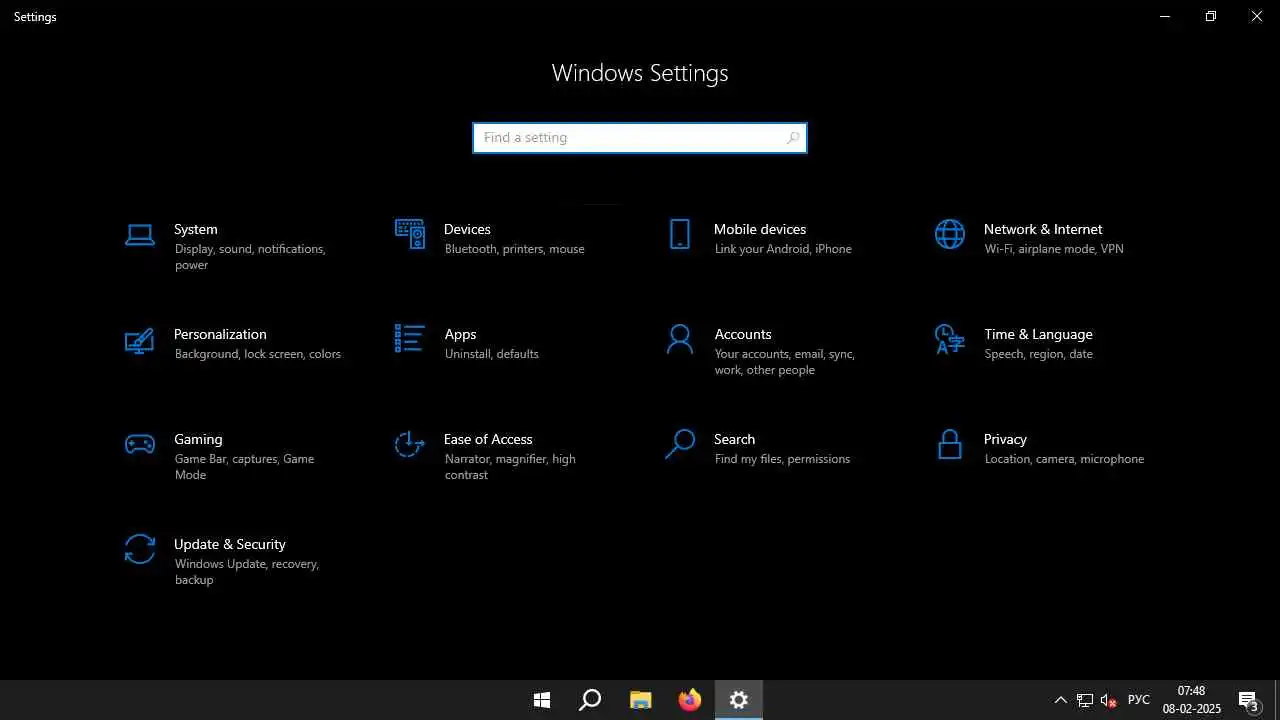Viewport: 1280px width, 720px height.
Task: Click the Personalization title
Action: coord(220,334)
